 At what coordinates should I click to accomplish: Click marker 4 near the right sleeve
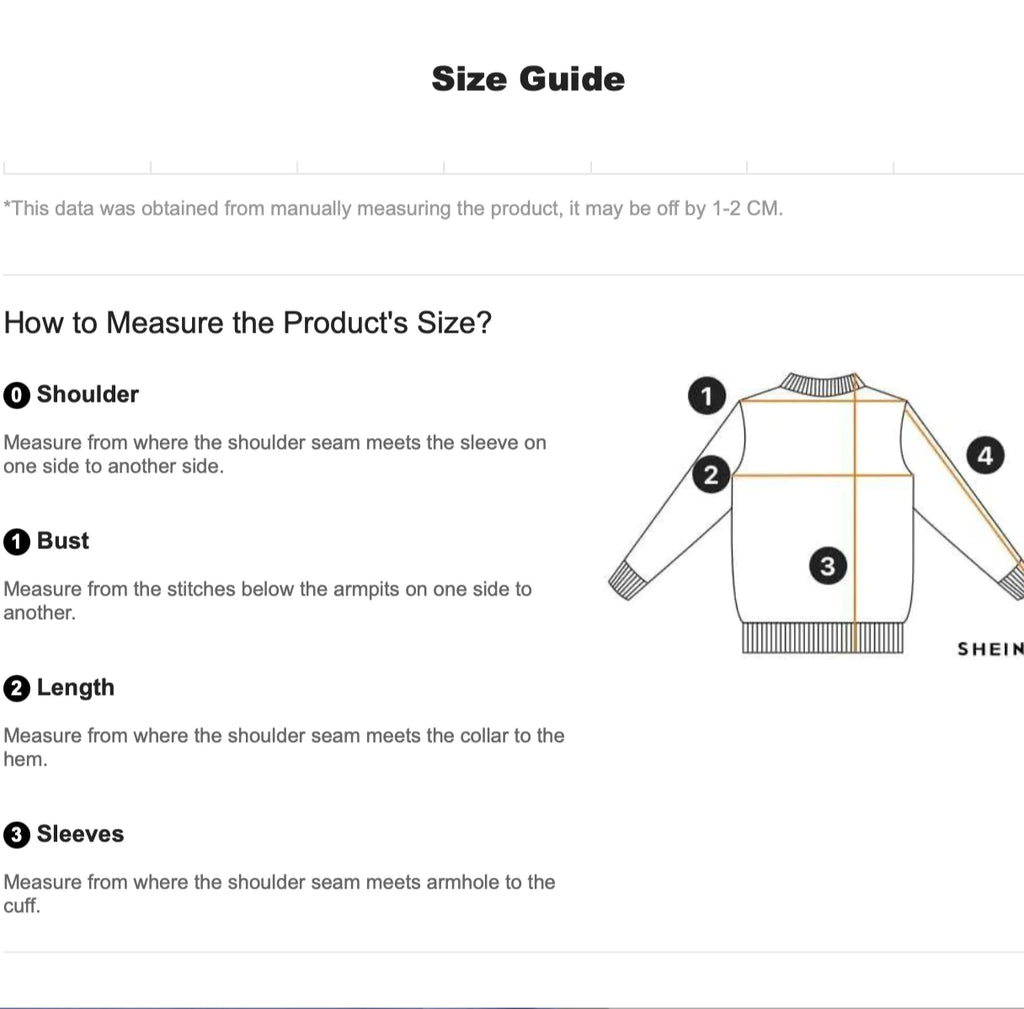point(985,456)
